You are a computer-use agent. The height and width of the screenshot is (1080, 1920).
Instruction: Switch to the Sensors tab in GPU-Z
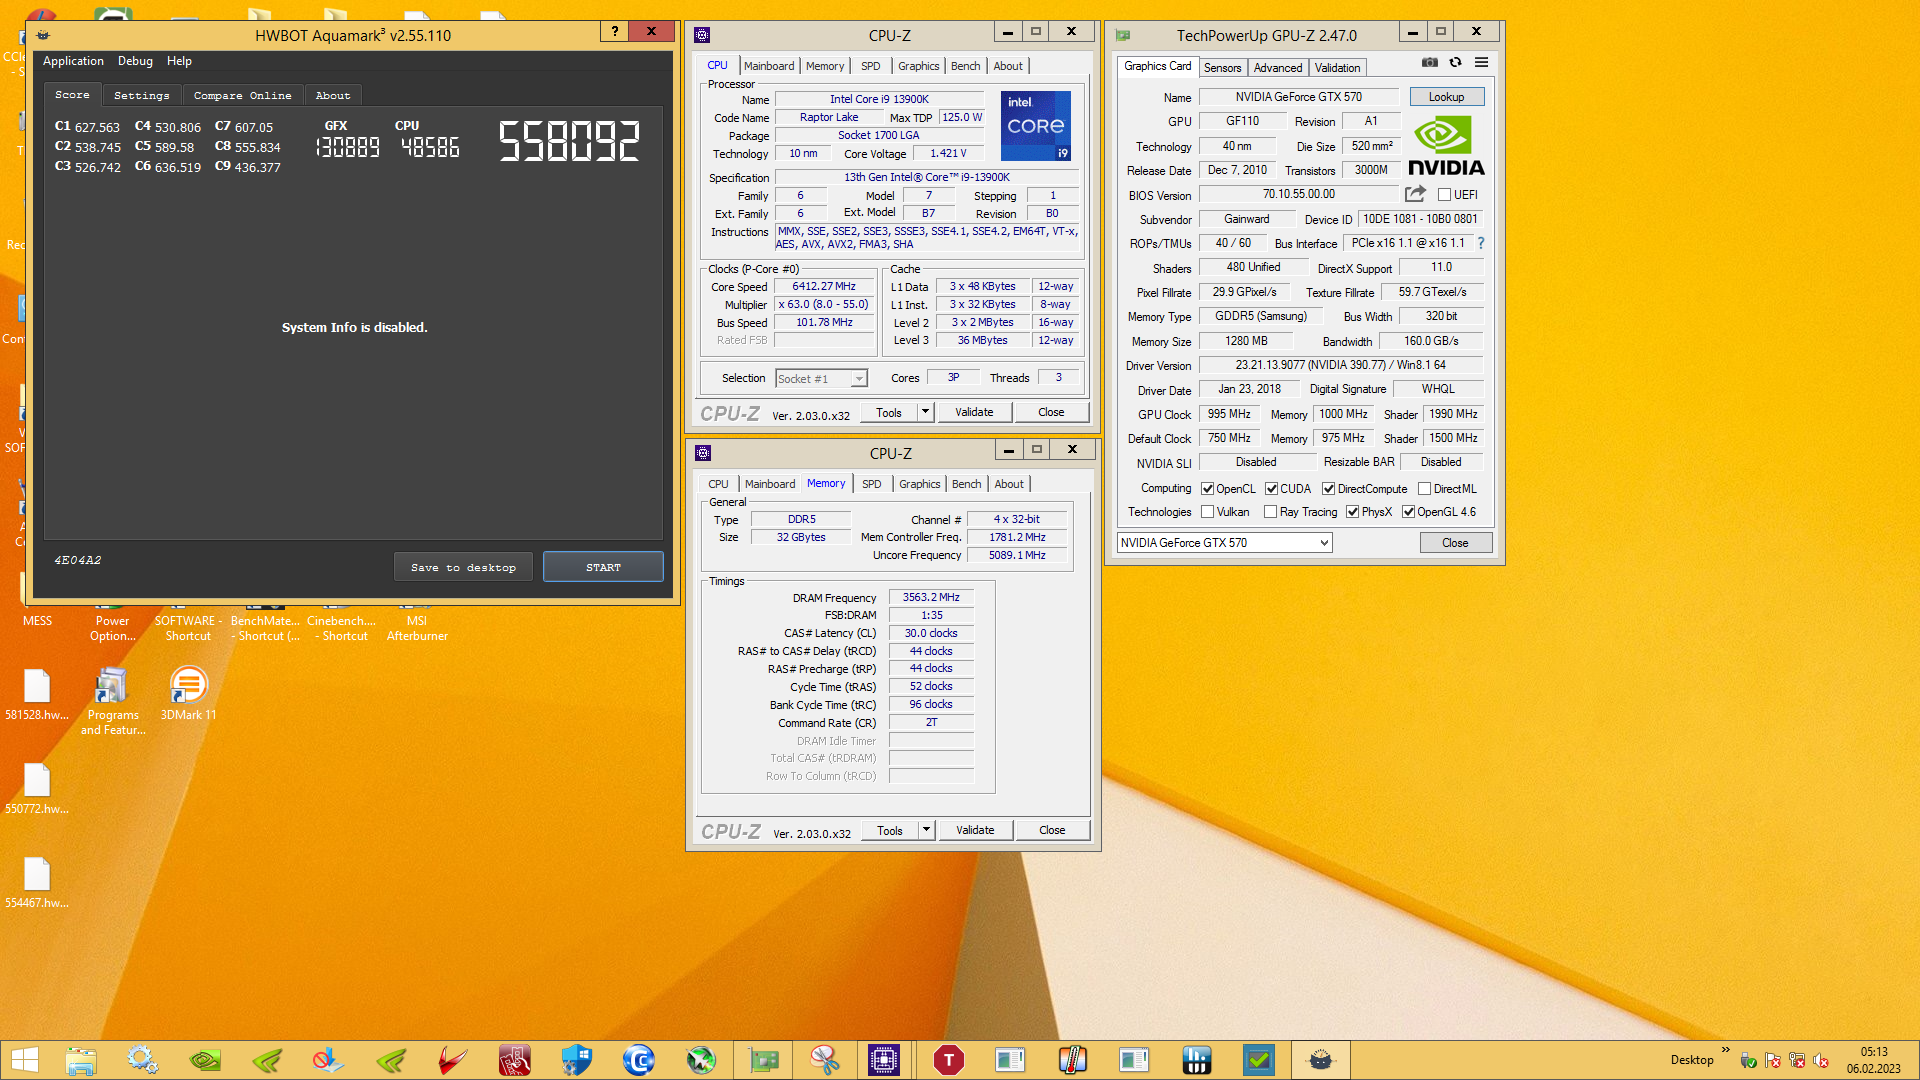(x=1222, y=68)
